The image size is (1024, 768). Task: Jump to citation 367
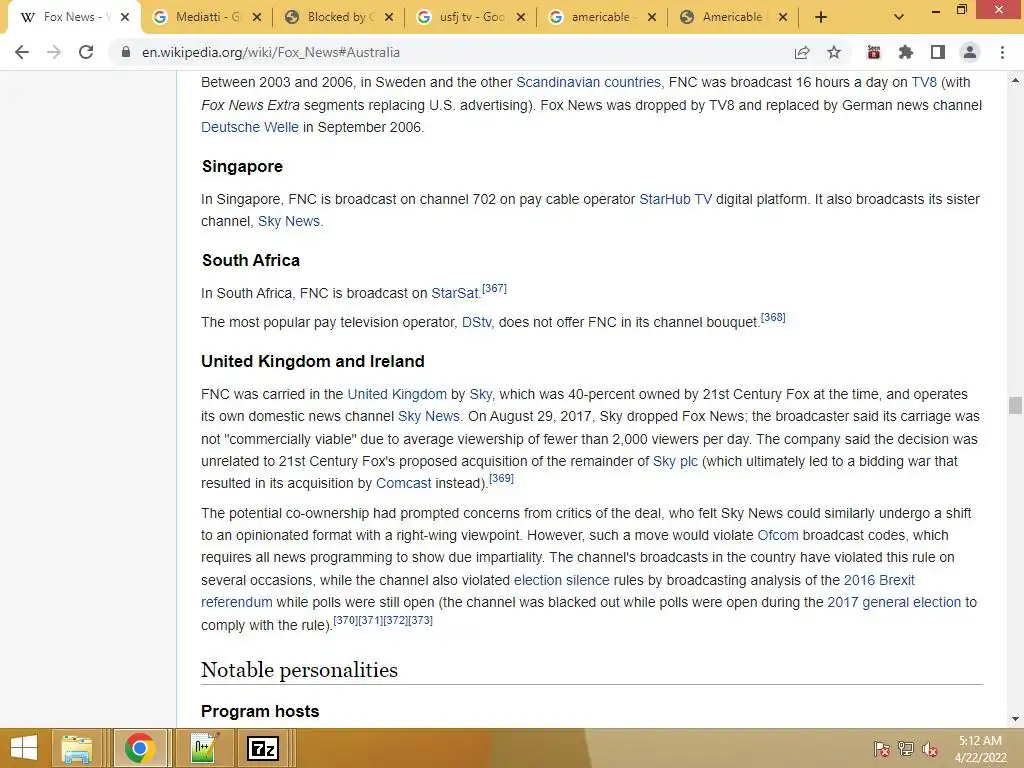click(x=494, y=288)
